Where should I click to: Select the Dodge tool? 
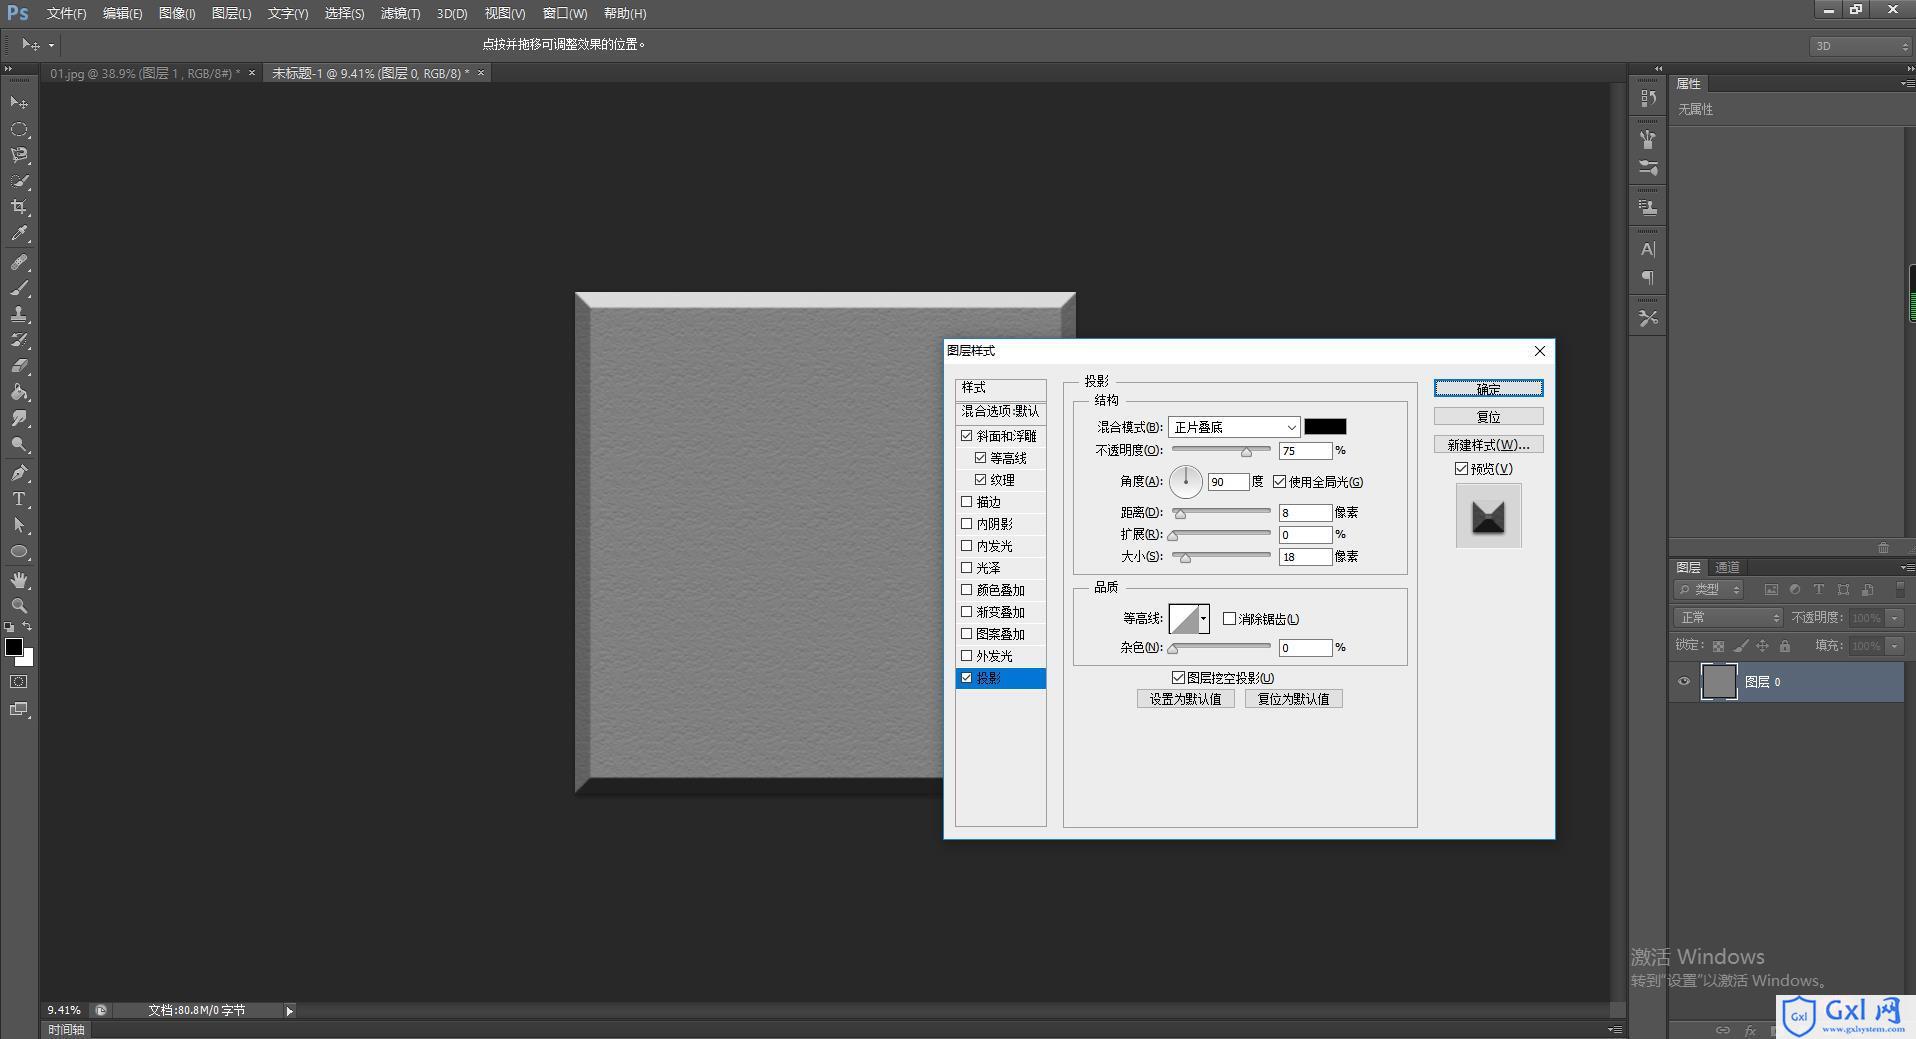click(x=19, y=444)
